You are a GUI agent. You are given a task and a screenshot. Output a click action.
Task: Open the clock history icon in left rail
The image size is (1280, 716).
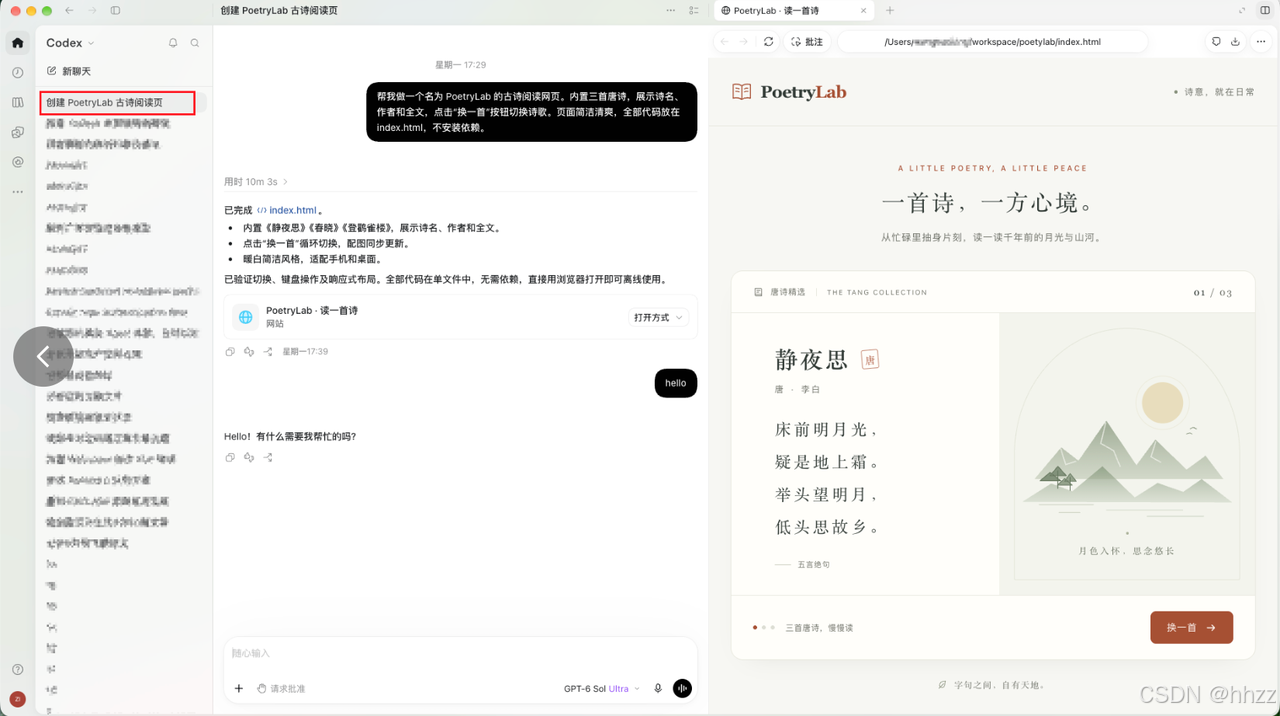point(17,73)
